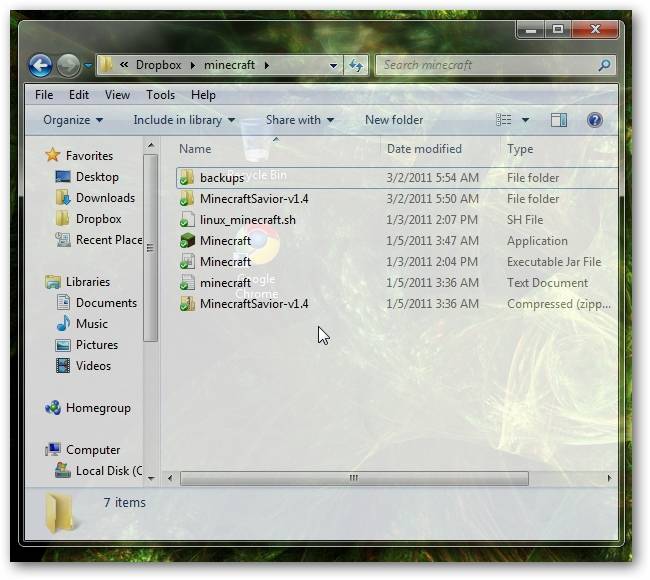
Task: Click the 7 items status text
Action: click(124, 502)
